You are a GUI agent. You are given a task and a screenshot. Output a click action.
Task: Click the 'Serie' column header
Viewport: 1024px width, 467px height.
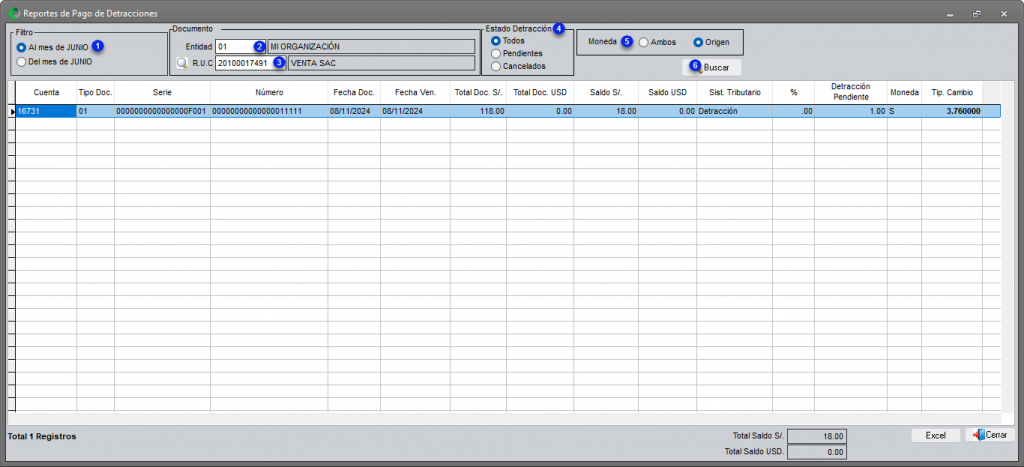(162, 93)
